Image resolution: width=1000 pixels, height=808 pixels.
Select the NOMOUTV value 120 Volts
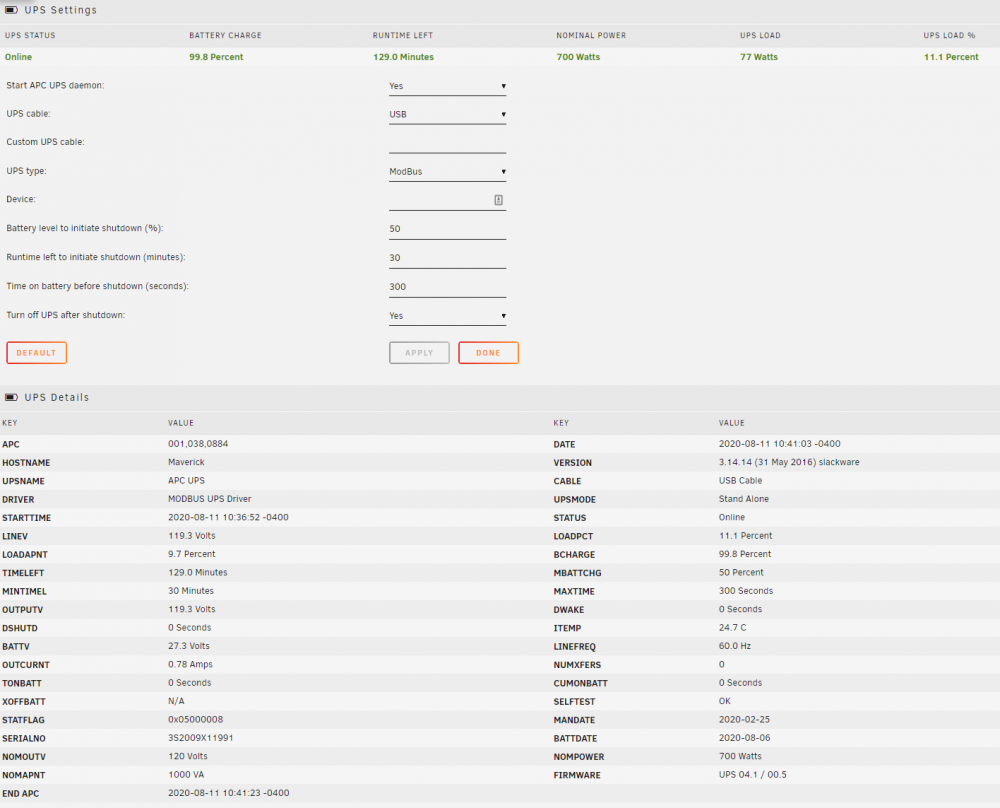(188, 756)
